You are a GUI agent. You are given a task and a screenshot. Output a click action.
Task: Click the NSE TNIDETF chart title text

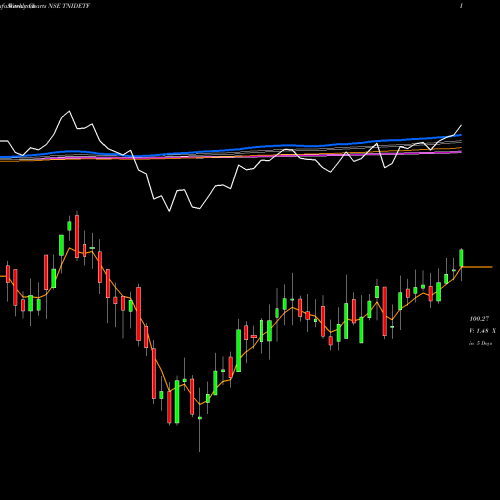69,6
